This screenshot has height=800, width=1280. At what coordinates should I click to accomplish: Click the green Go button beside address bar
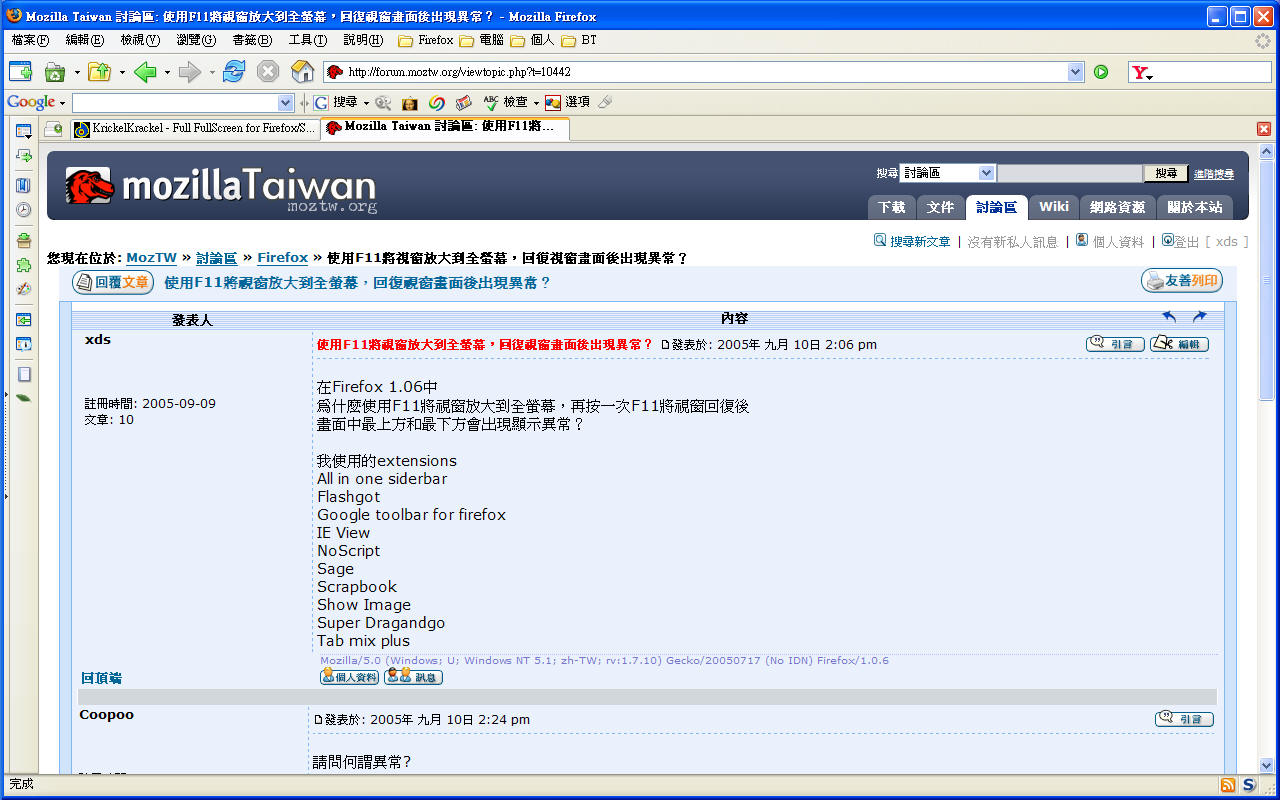[x=1101, y=72]
